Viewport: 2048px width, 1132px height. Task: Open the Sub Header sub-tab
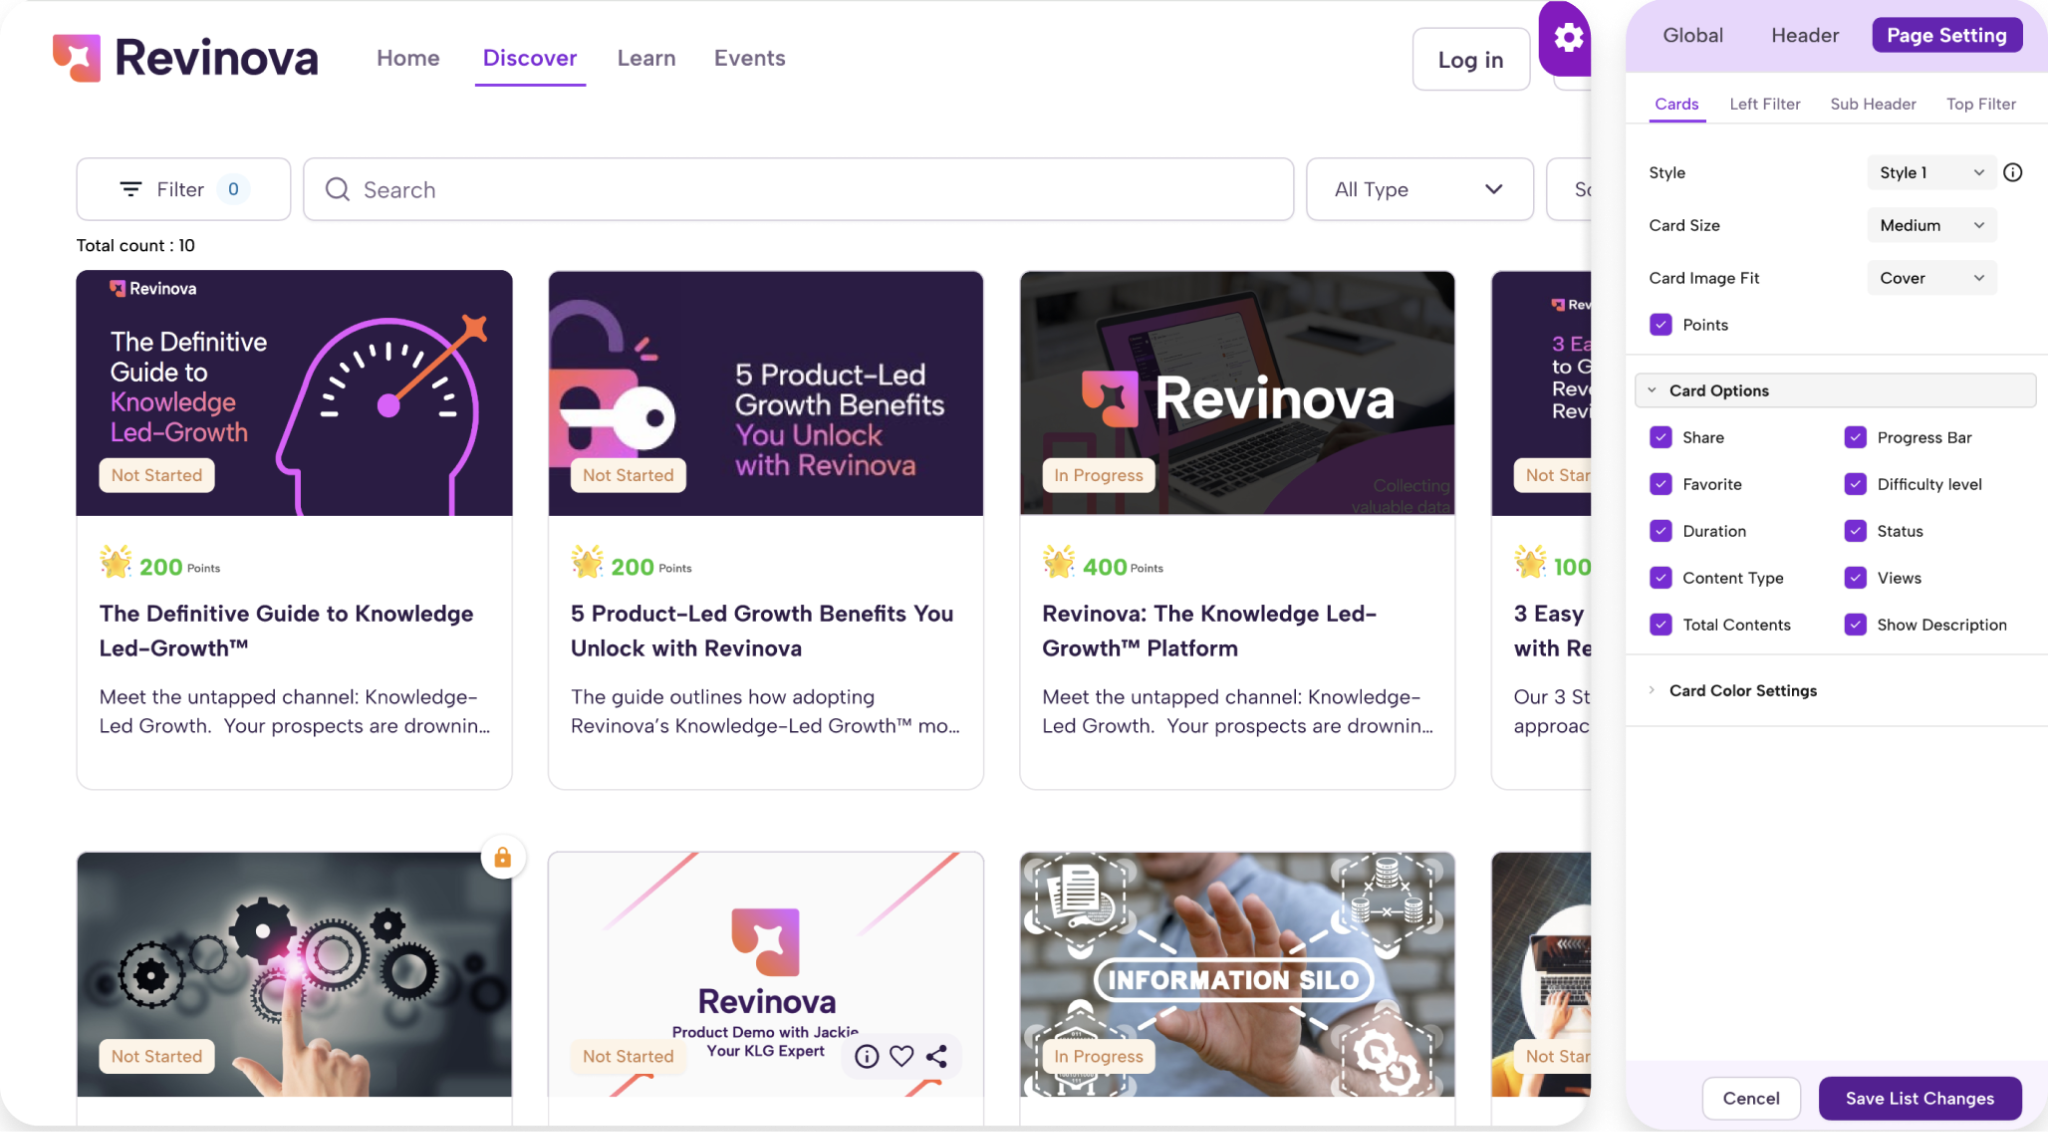click(1872, 104)
